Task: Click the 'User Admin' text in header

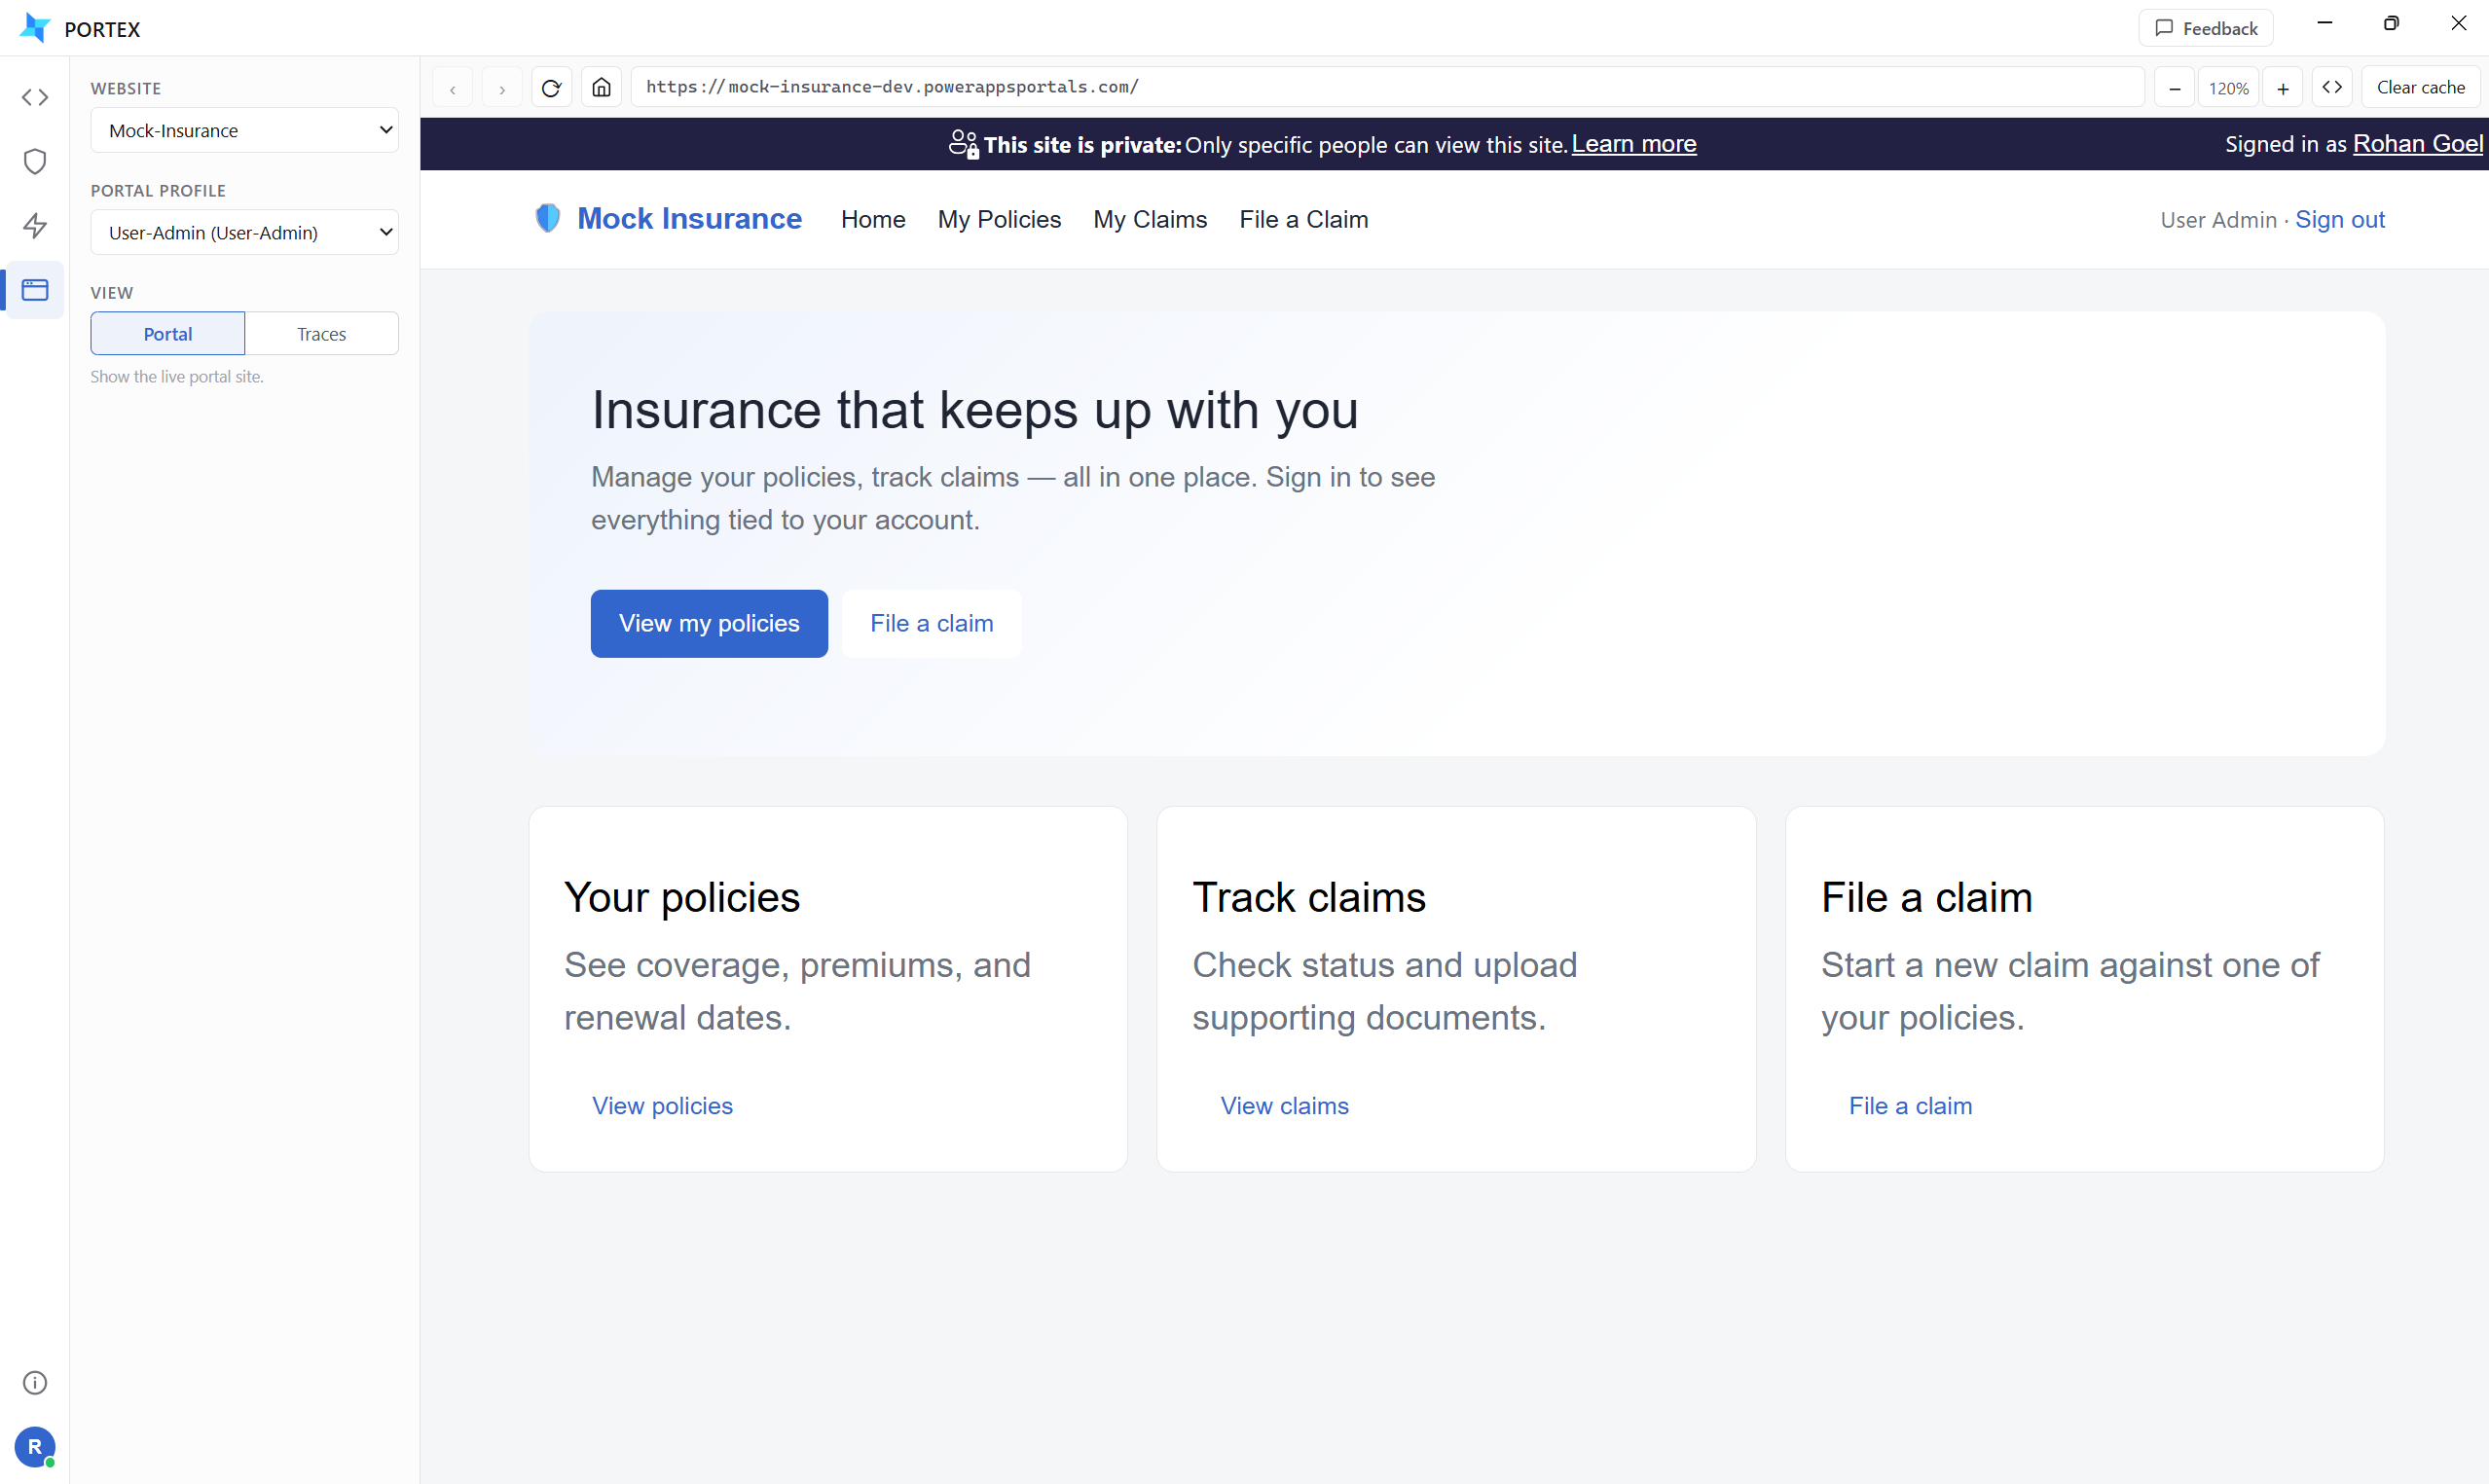Action: tap(2218, 220)
